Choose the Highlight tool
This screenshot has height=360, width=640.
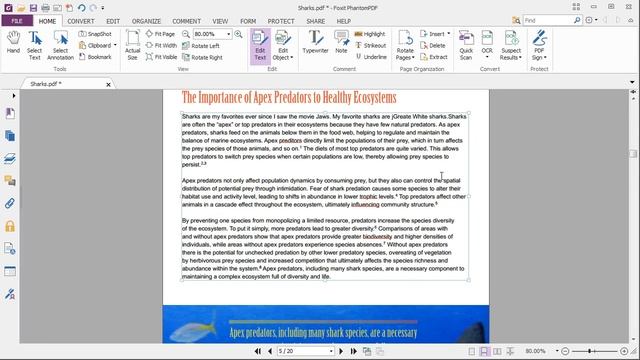click(370, 34)
